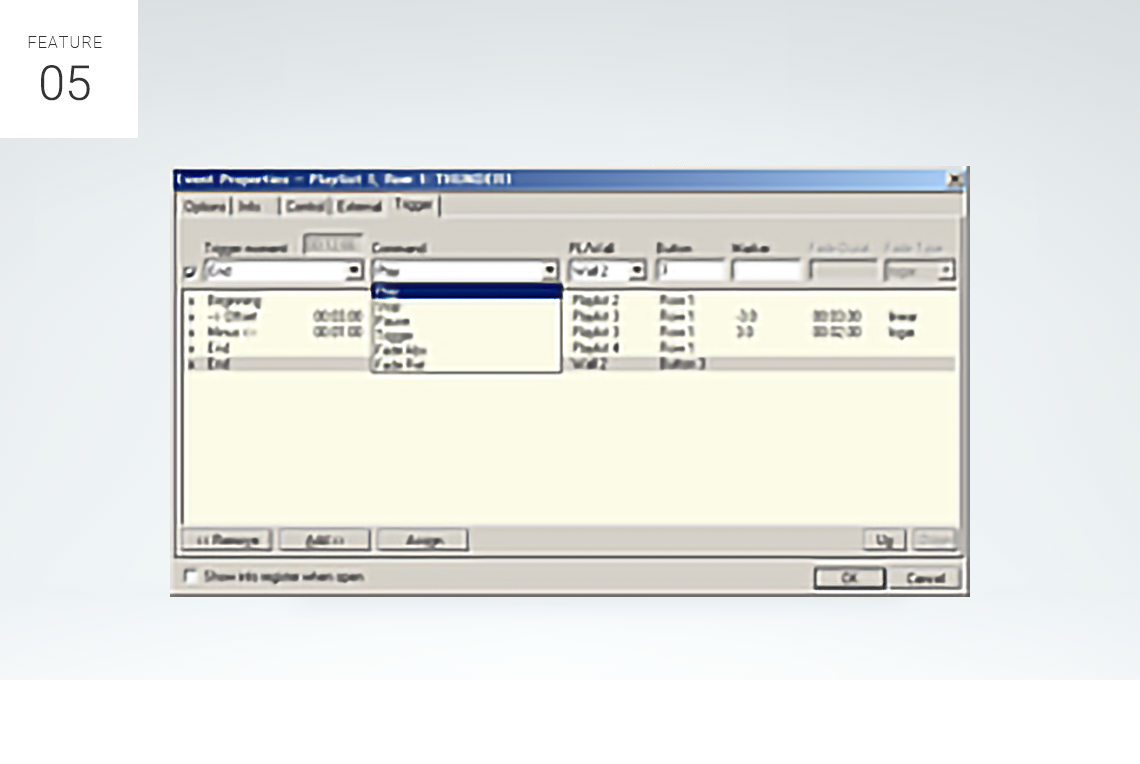Move the trigger up with Up button

click(884, 540)
